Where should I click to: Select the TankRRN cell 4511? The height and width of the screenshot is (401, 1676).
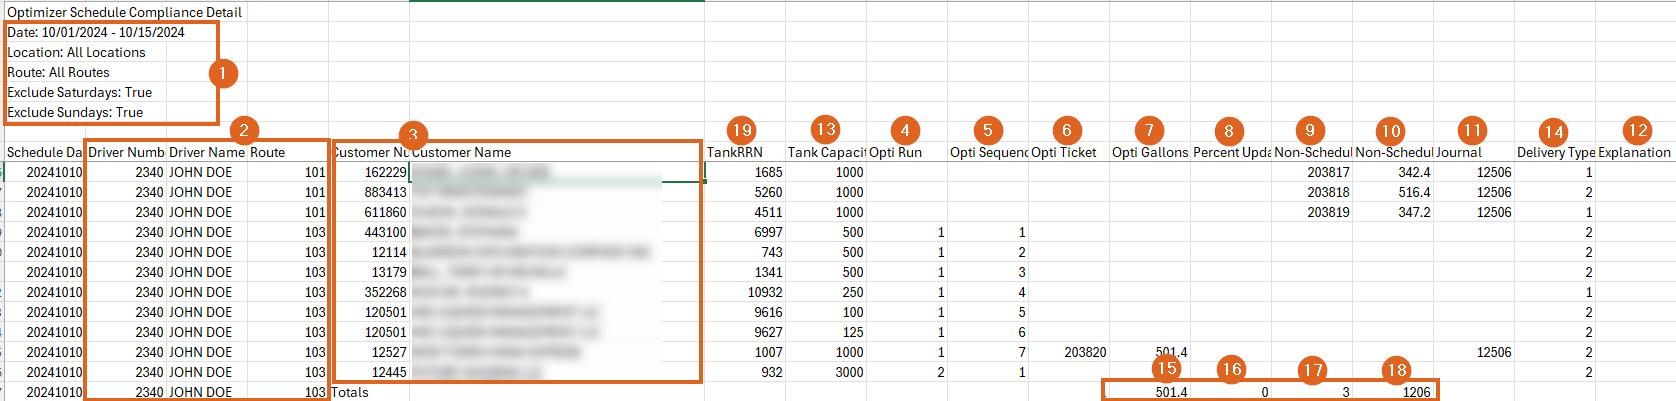[x=745, y=212]
